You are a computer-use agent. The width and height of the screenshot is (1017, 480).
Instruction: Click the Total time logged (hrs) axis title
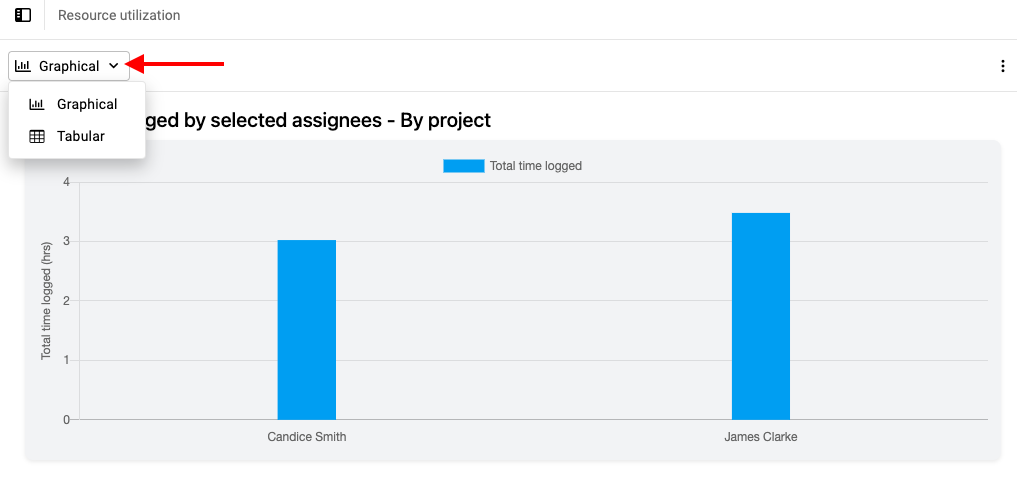tap(46, 301)
